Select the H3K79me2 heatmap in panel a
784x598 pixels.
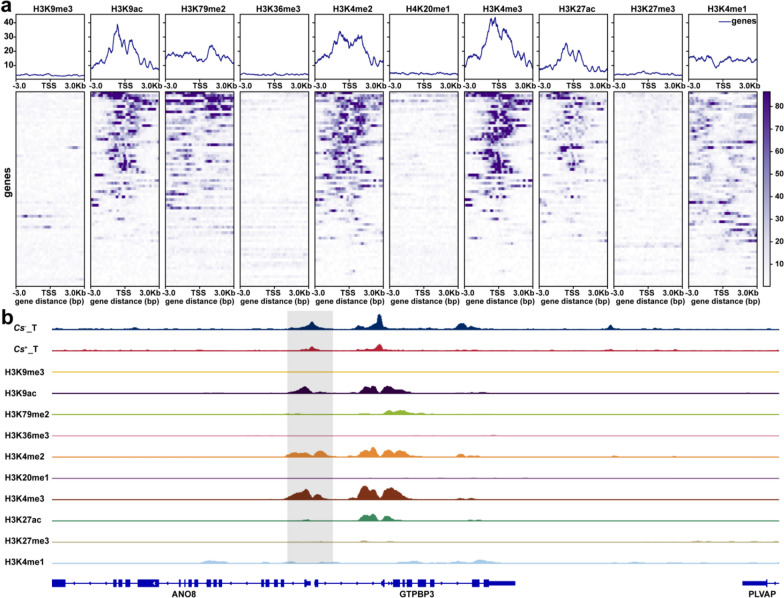point(200,188)
